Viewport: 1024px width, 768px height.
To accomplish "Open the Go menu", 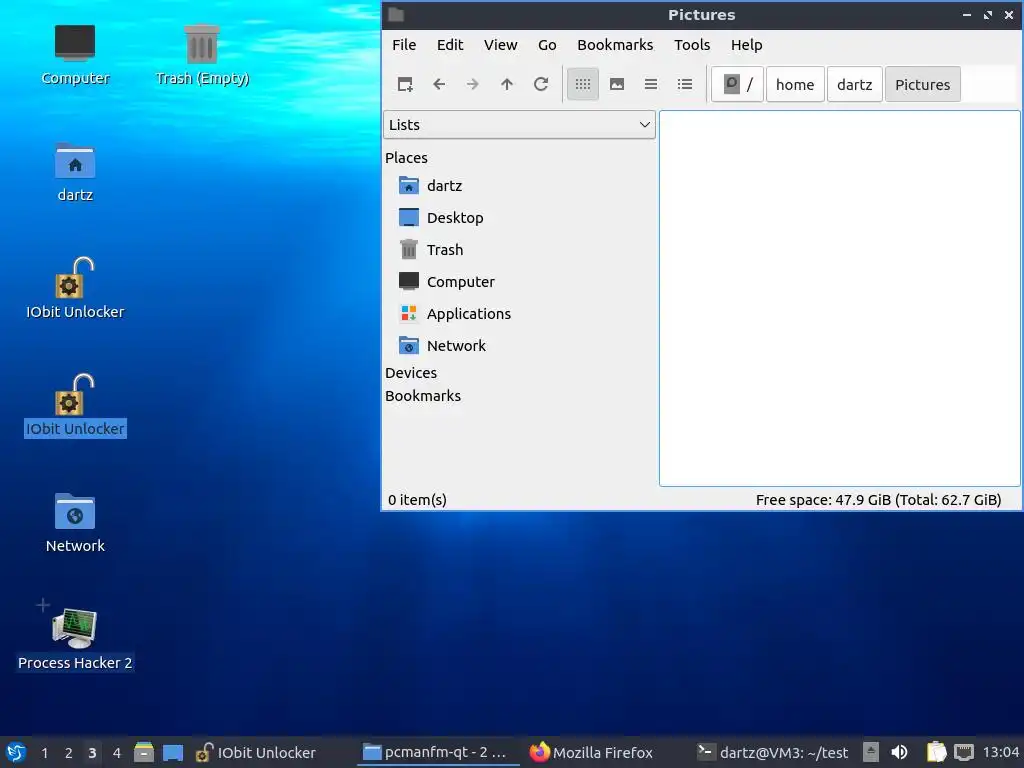I will point(547,45).
